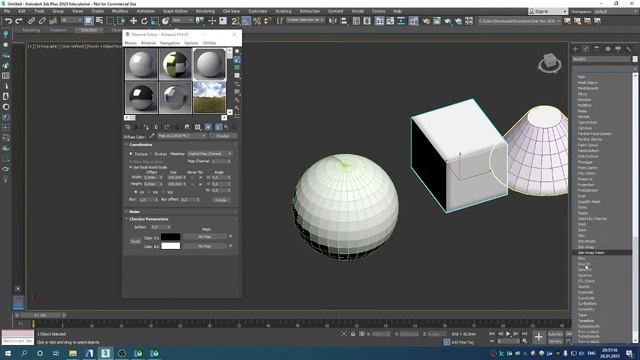The width and height of the screenshot is (640, 360).
Task: Open Select by Name list
Action: click(x=99, y=21)
